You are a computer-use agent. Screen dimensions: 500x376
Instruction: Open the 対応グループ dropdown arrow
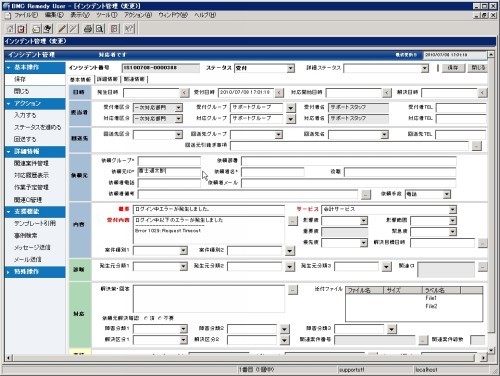[291, 119]
